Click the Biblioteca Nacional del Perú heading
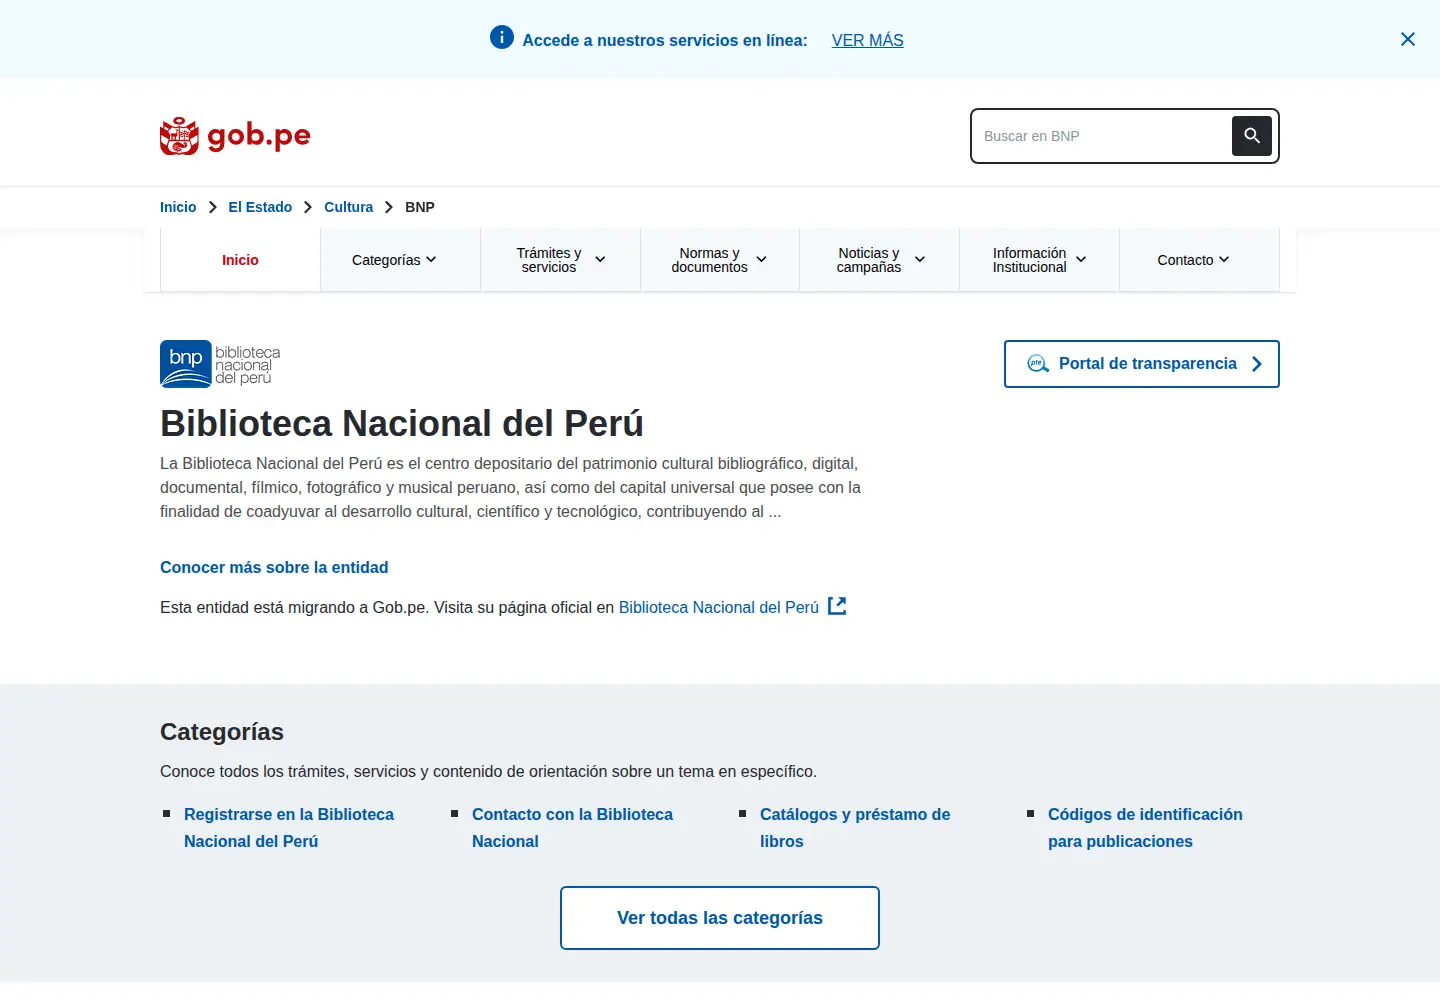 tap(402, 423)
